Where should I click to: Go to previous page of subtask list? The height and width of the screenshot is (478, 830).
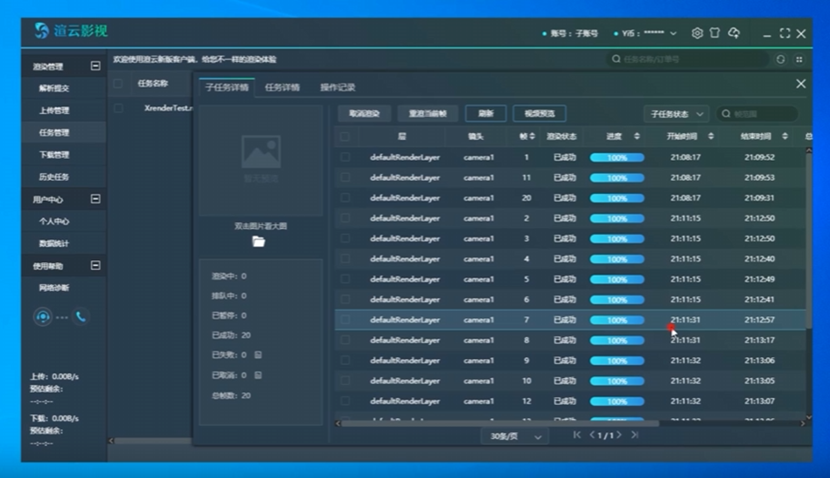click(x=592, y=435)
